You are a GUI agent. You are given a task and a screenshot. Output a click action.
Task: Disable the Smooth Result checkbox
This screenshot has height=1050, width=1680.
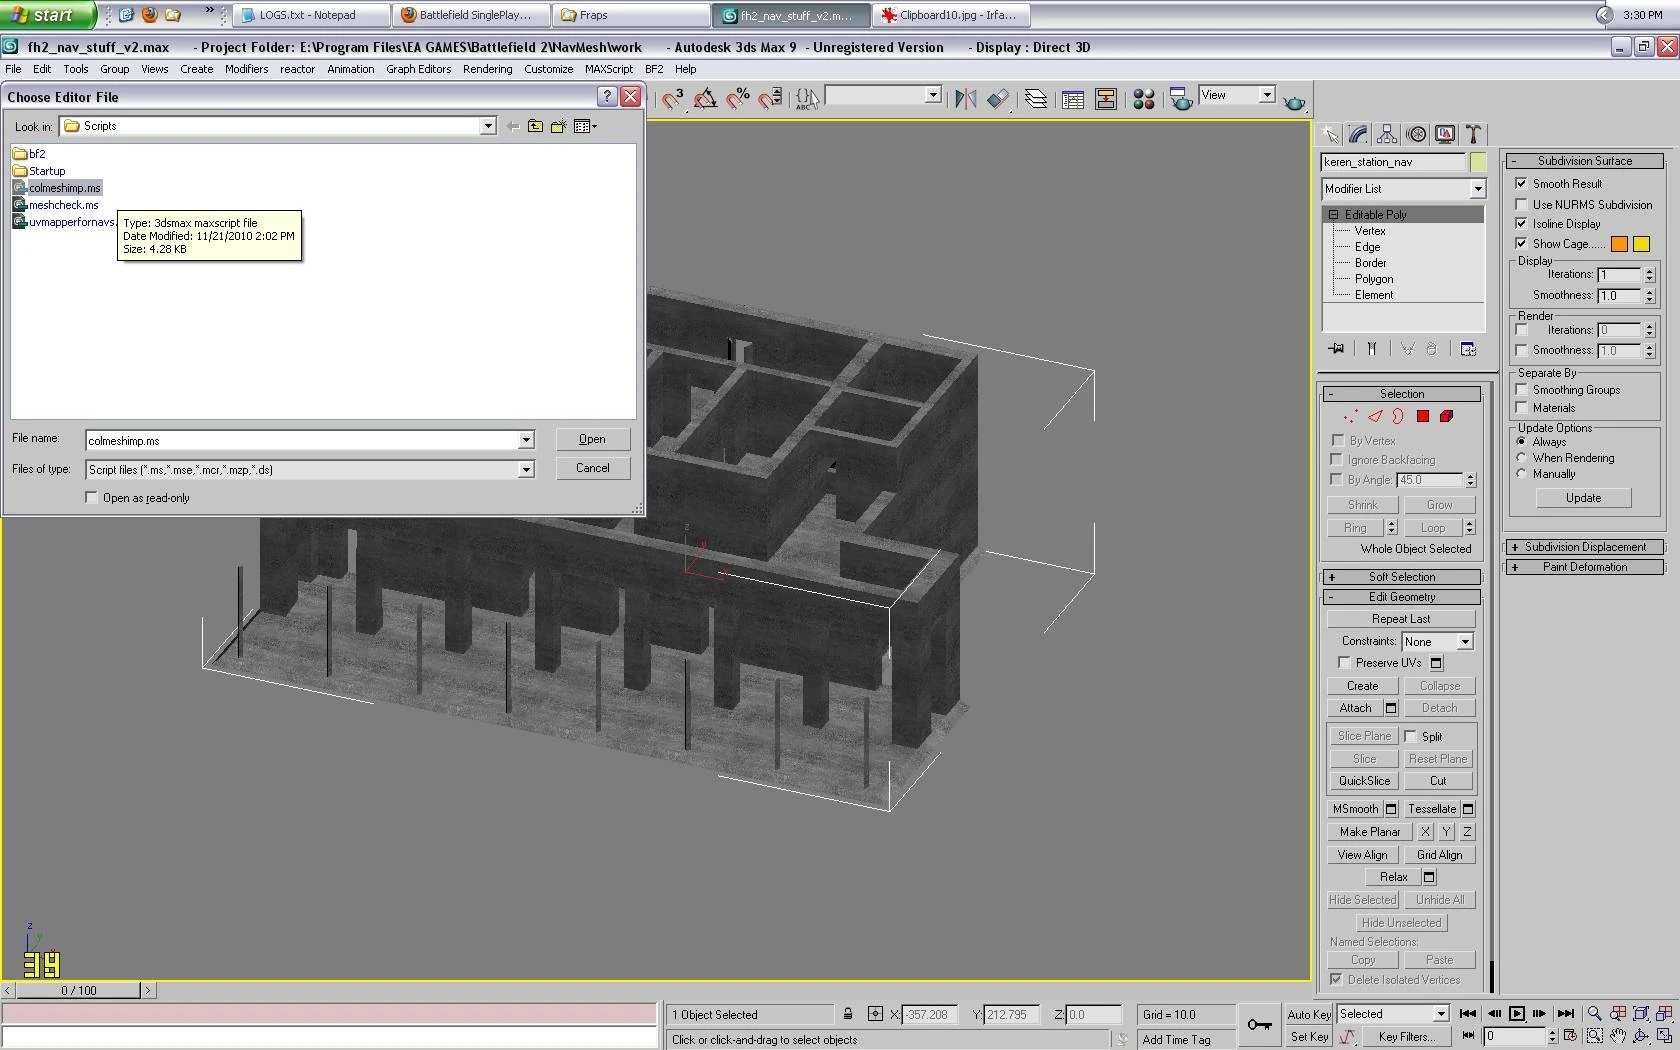(1521, 184)
